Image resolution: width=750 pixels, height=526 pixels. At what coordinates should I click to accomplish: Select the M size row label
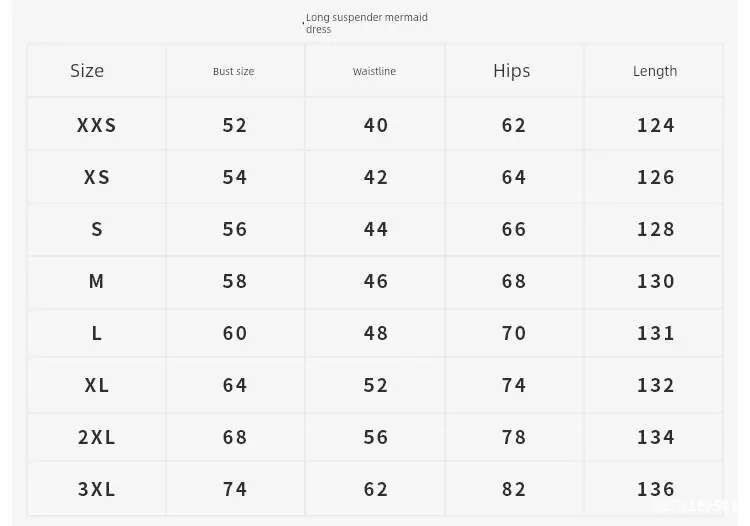tap(96, 281)
